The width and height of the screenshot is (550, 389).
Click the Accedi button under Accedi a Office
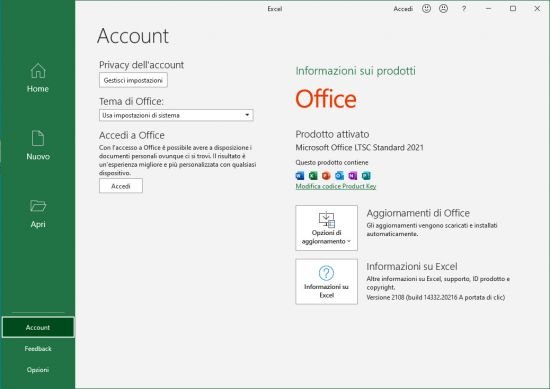coord(121,186)
